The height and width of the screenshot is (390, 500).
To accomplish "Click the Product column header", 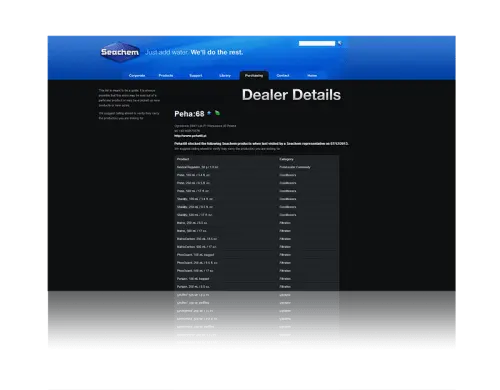I will pos(183,159).
